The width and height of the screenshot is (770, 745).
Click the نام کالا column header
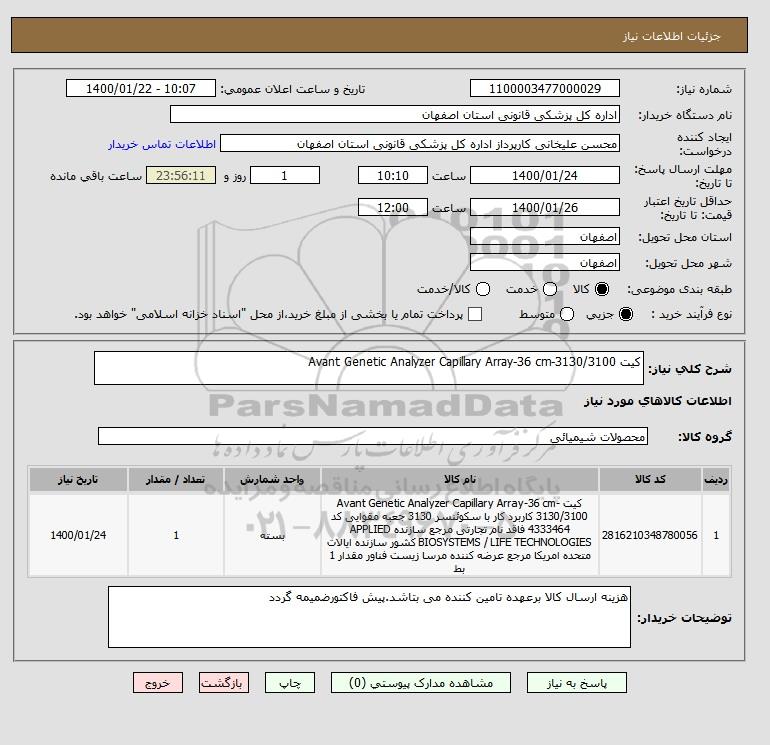pyautogui.click(x=460, y=479)
